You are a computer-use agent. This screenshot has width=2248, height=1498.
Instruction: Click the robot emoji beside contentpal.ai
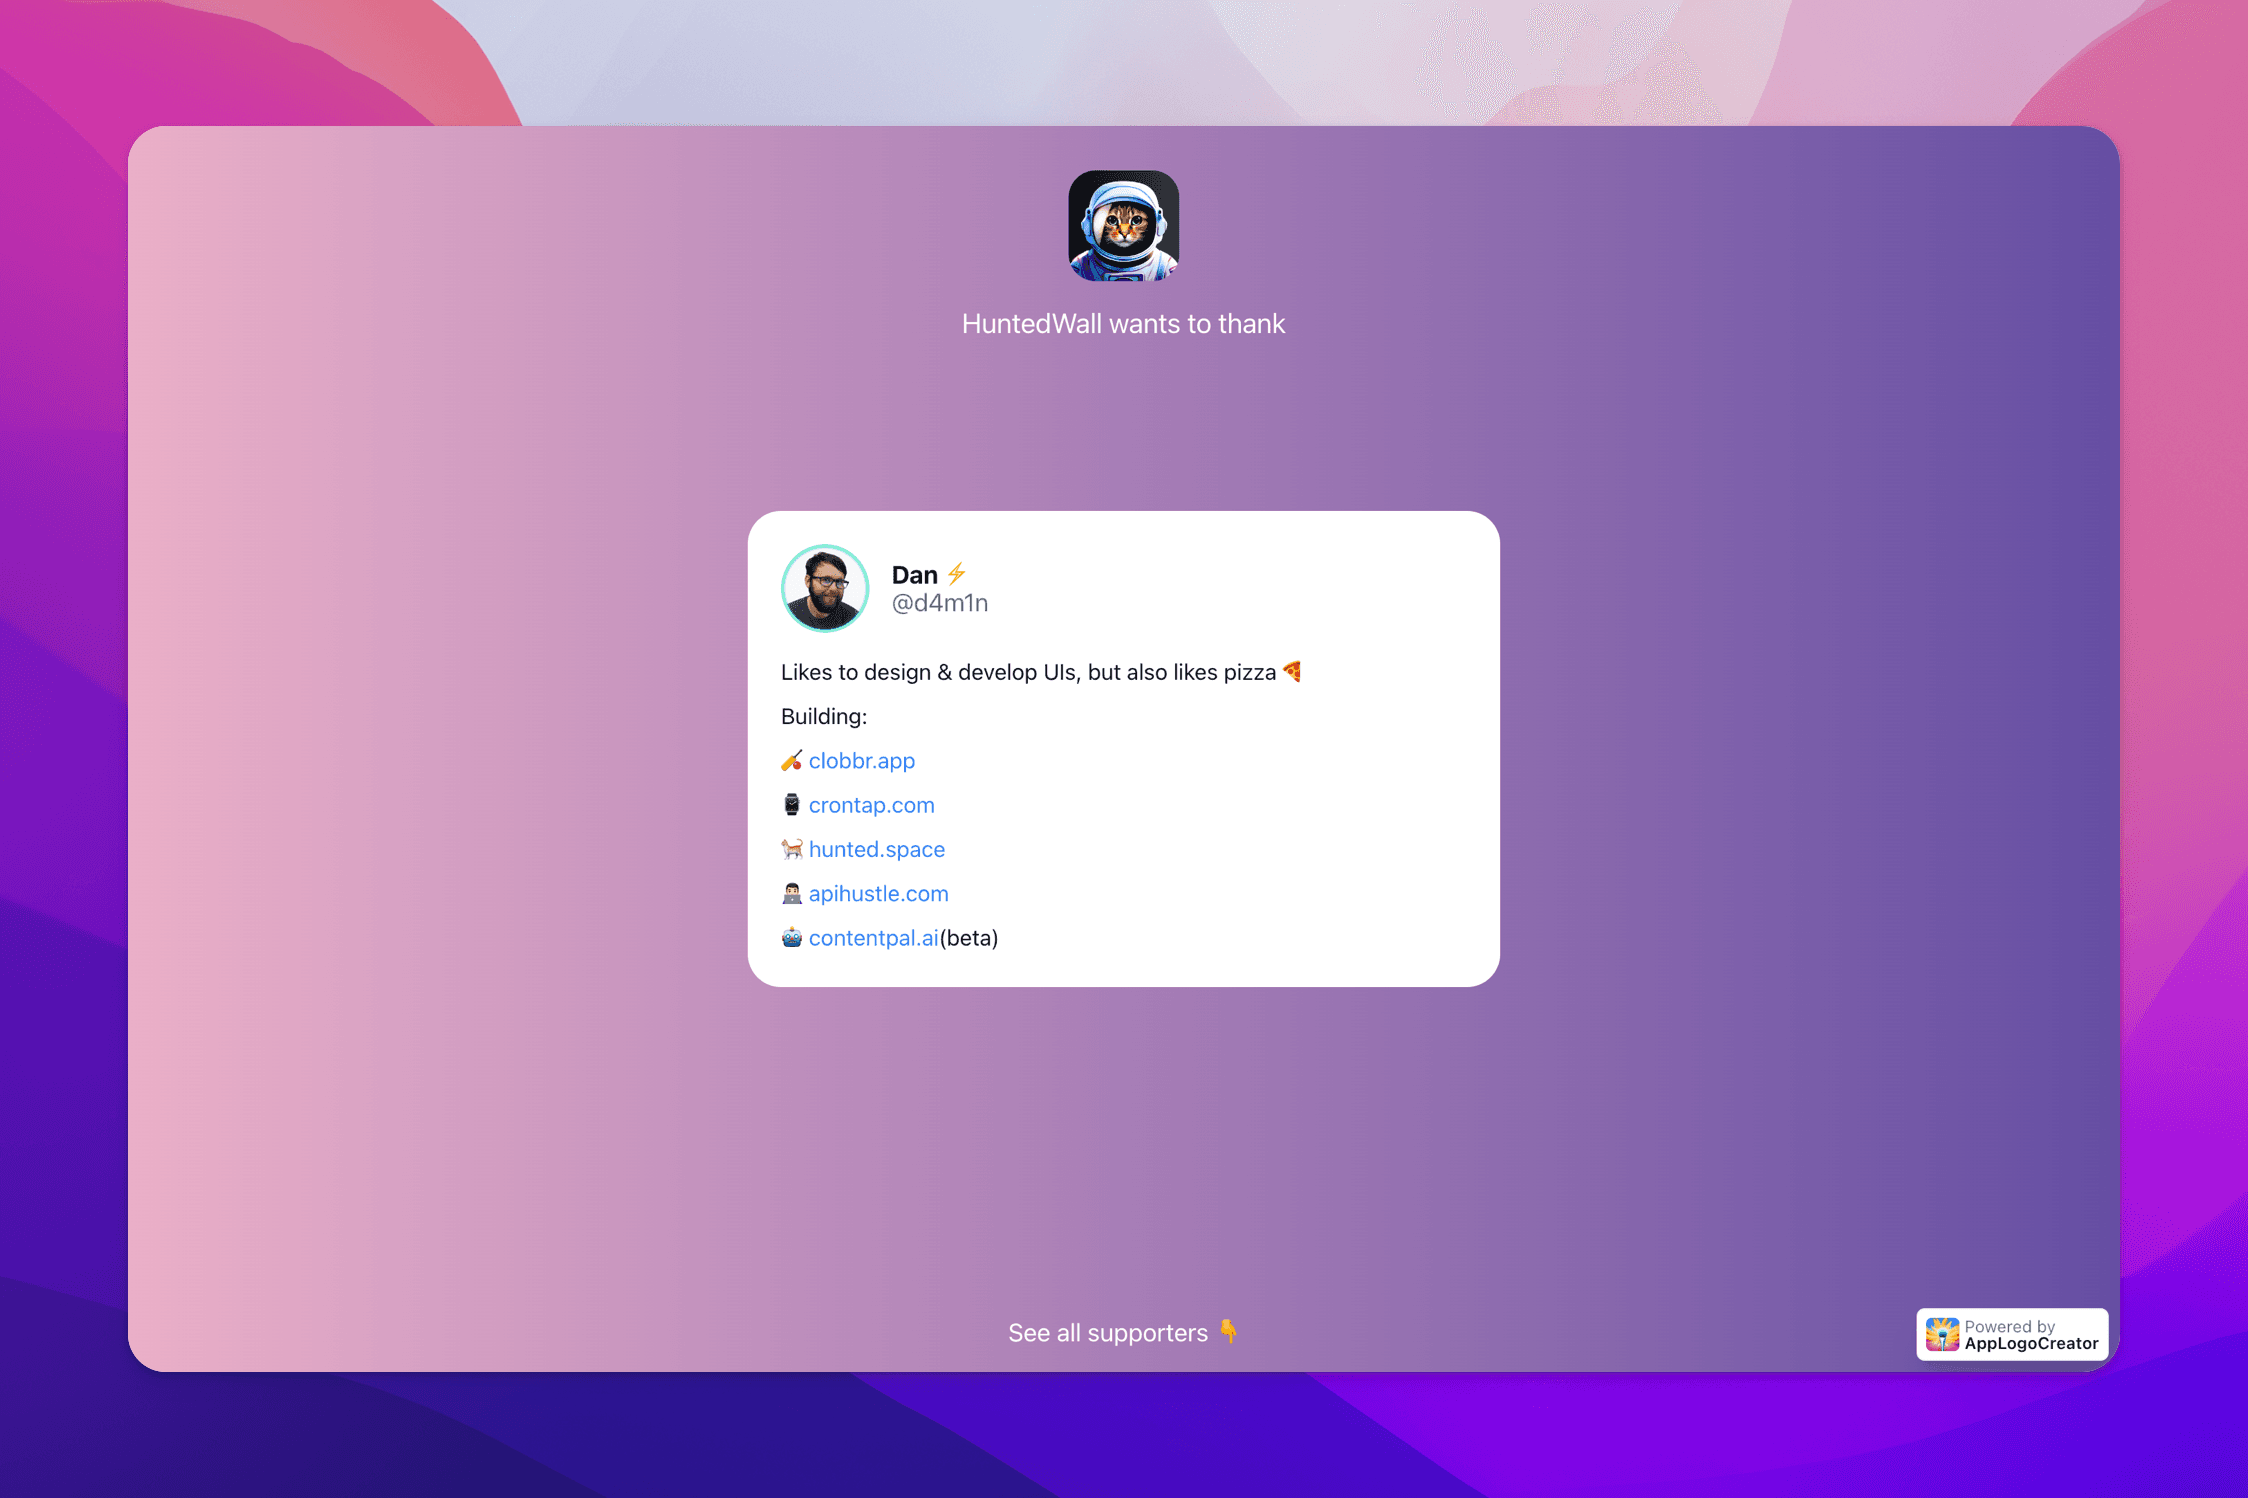pos(791,937)
